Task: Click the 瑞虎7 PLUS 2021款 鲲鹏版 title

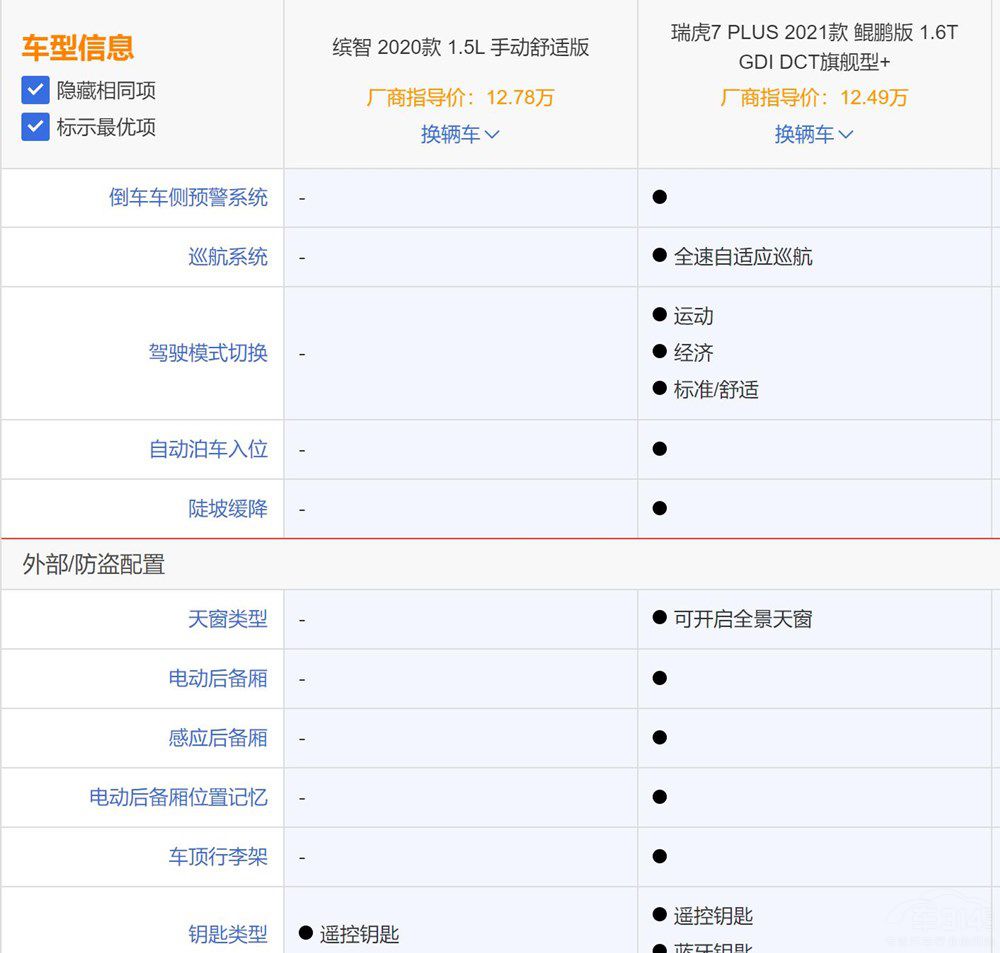Action: (x=814, y=46)
